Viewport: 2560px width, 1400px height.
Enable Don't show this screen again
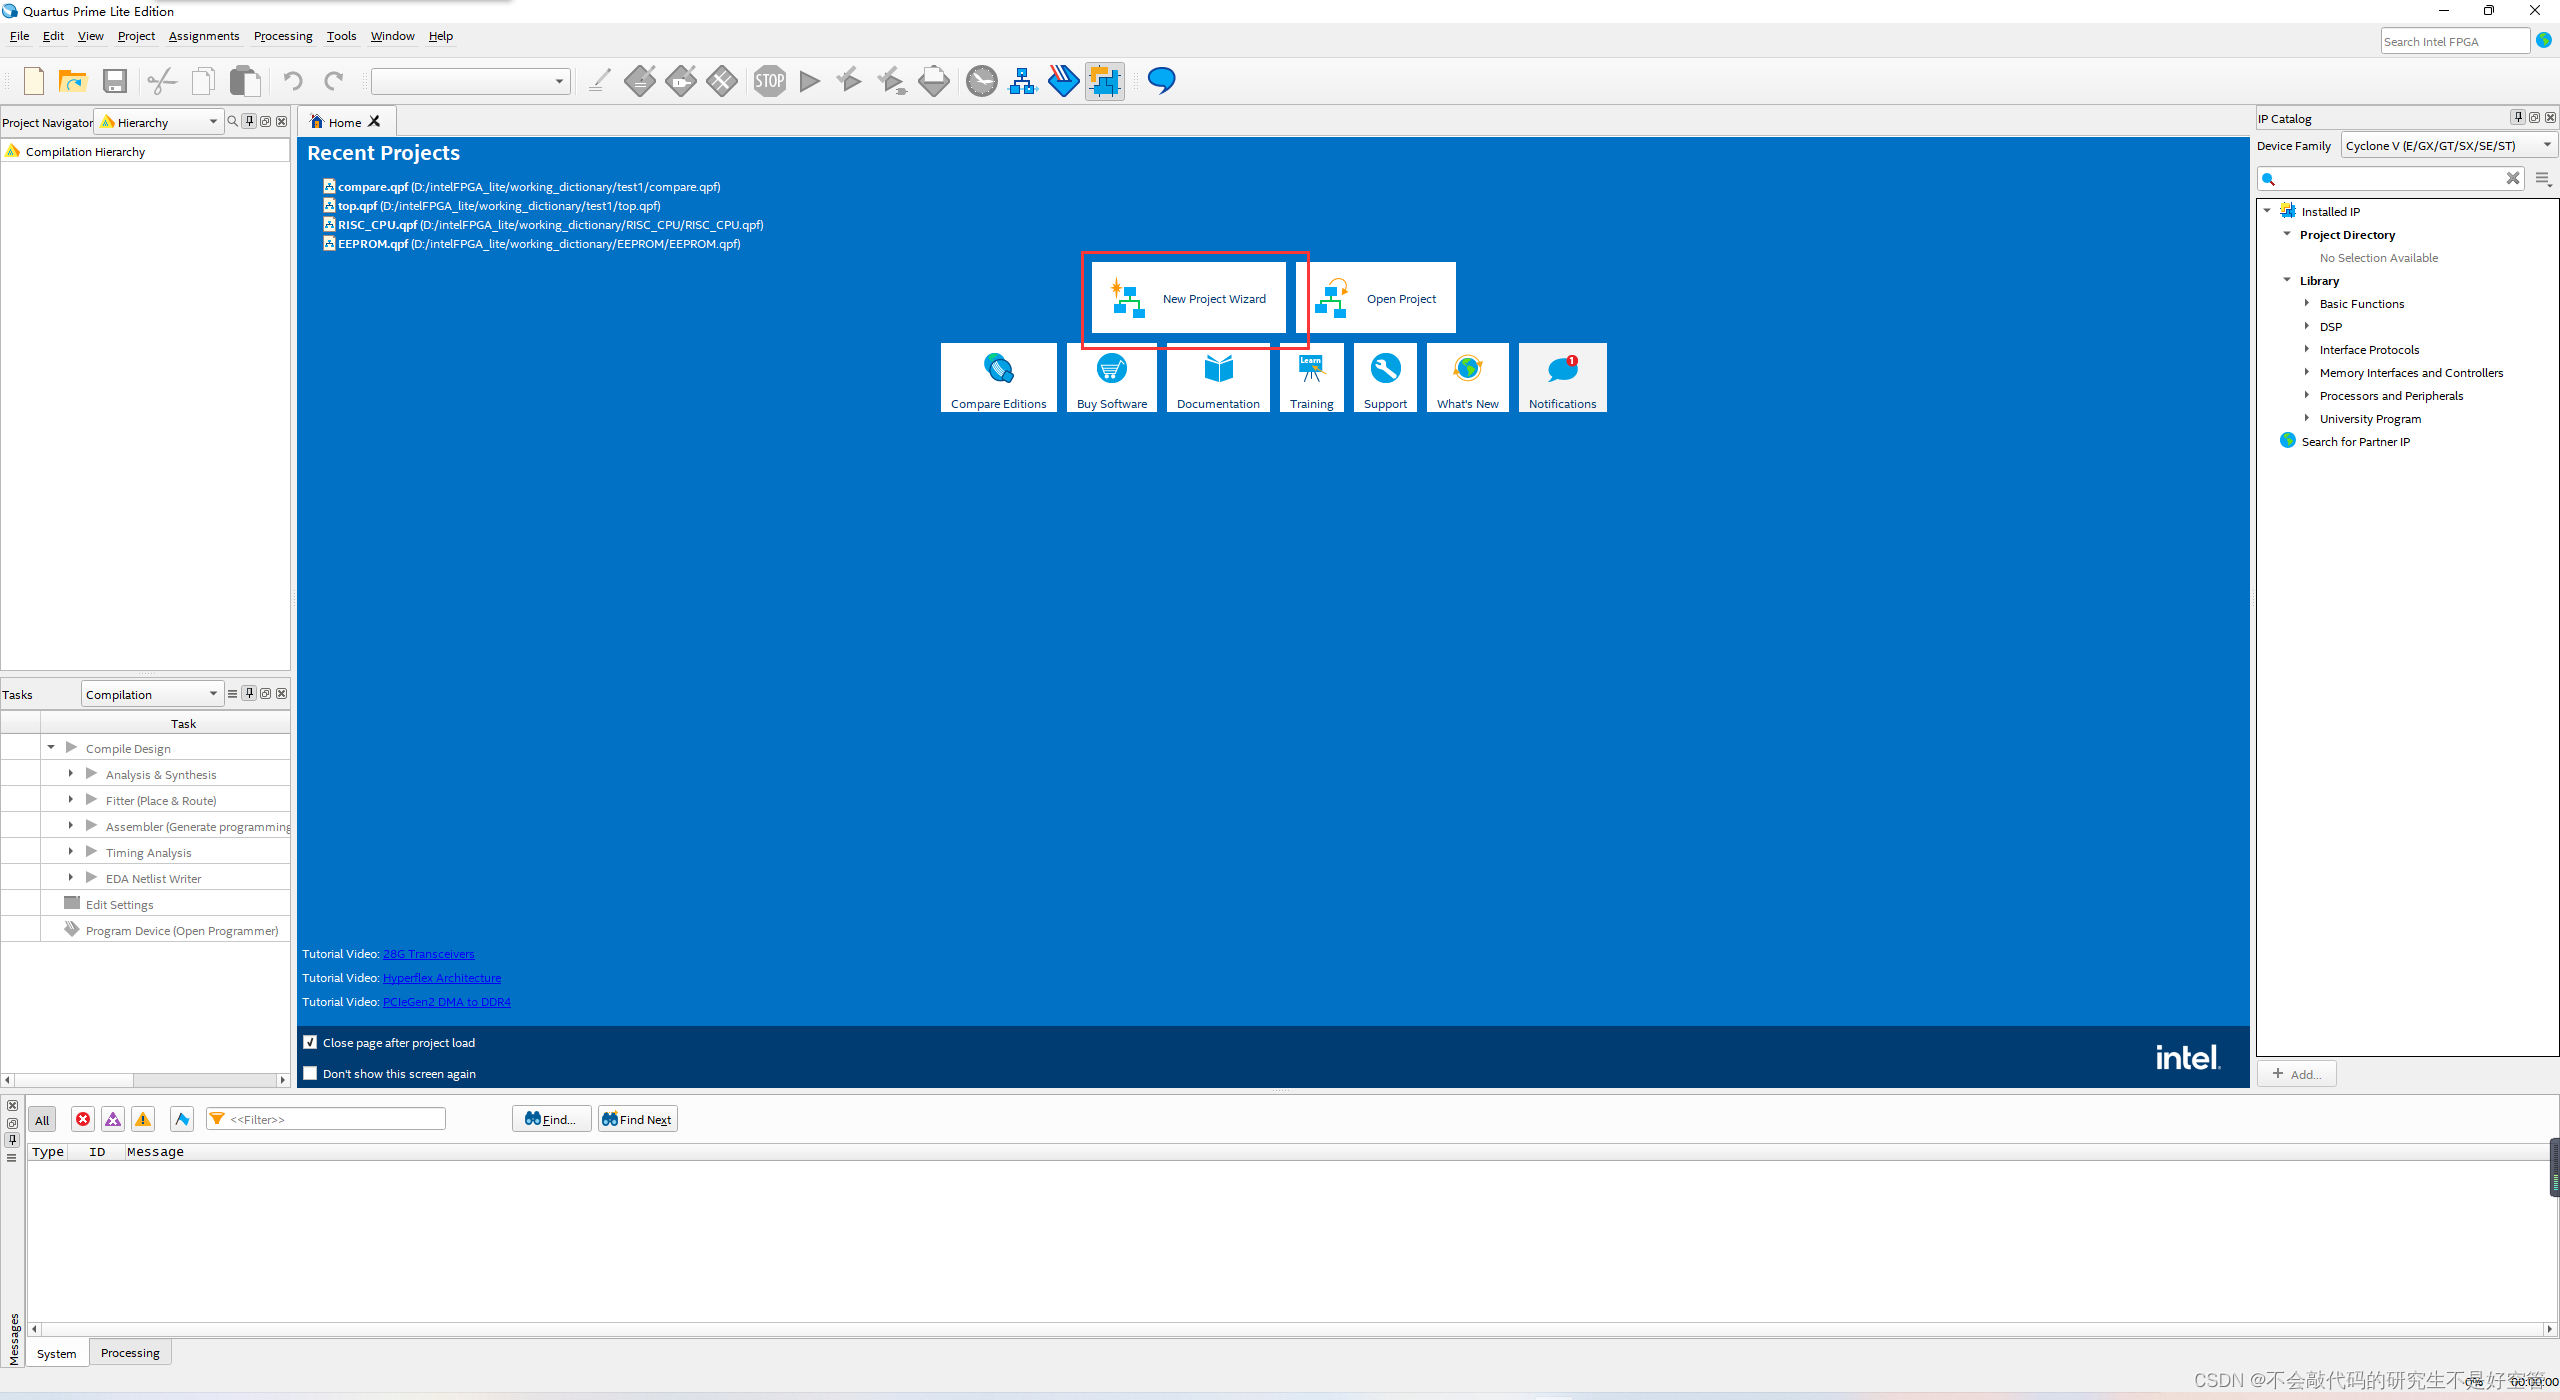[311, 1073]
